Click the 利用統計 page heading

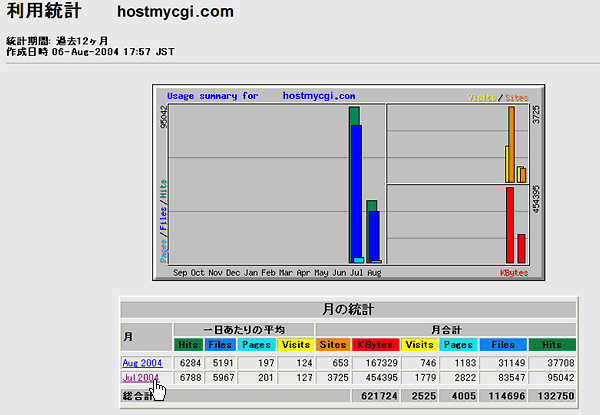coord(44,11)
